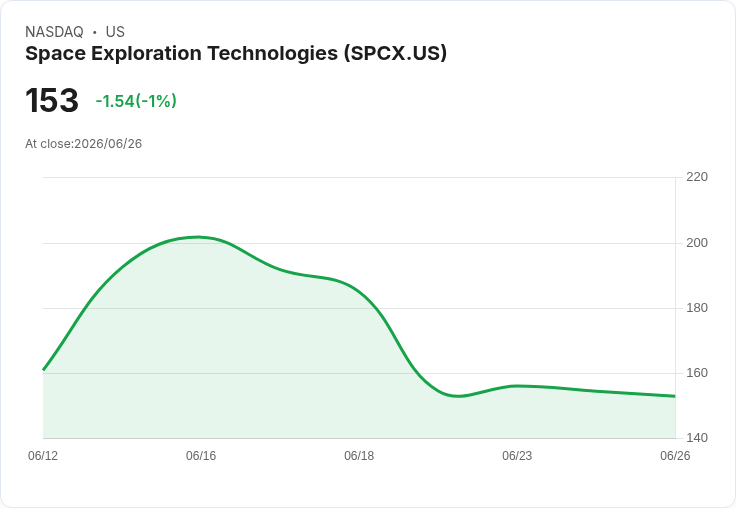Viewport: 736px width, 508px height.
Task: Click the chart line's lowest dip before 06/23
Action: click(459, 396)
